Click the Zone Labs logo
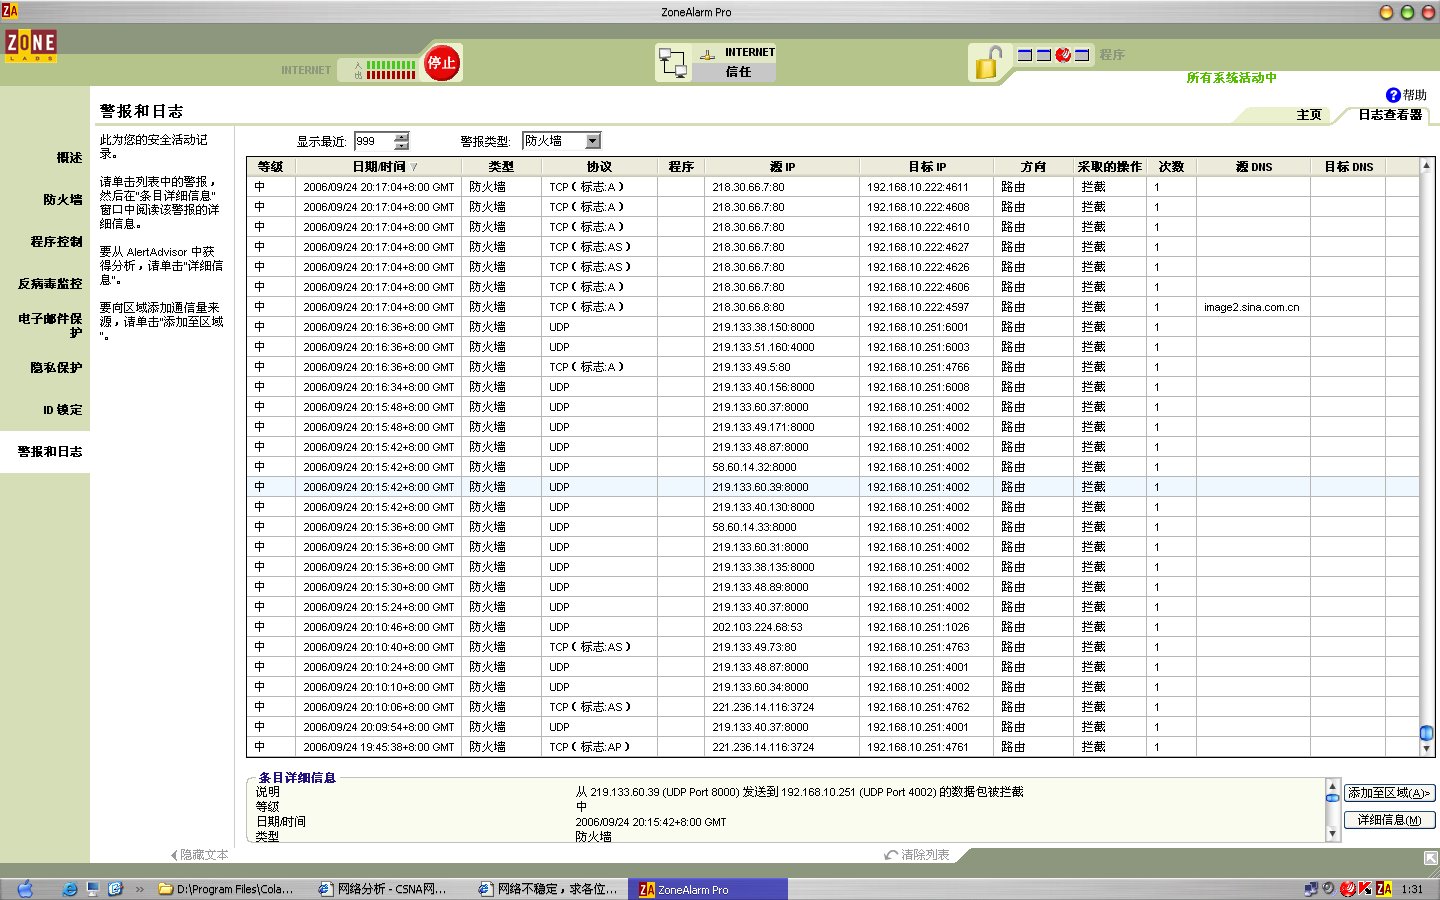The height and width of the screenshot is (900, 1440). [x=31, y=45]
